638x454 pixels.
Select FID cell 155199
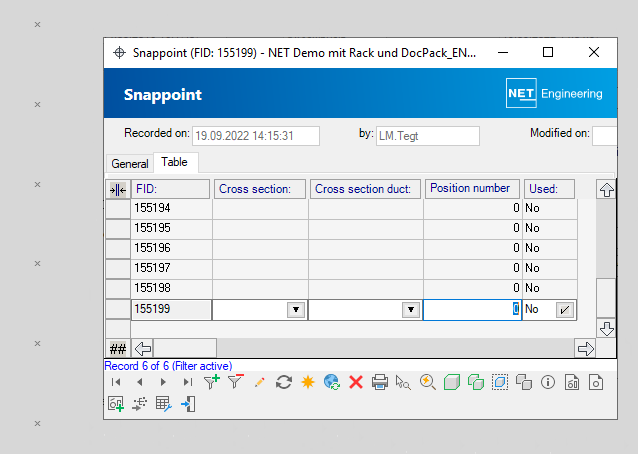171,310
